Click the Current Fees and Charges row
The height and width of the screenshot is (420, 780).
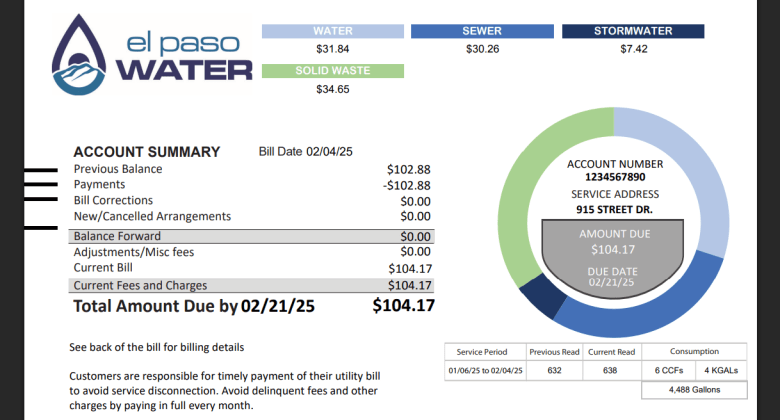point(252,285)
